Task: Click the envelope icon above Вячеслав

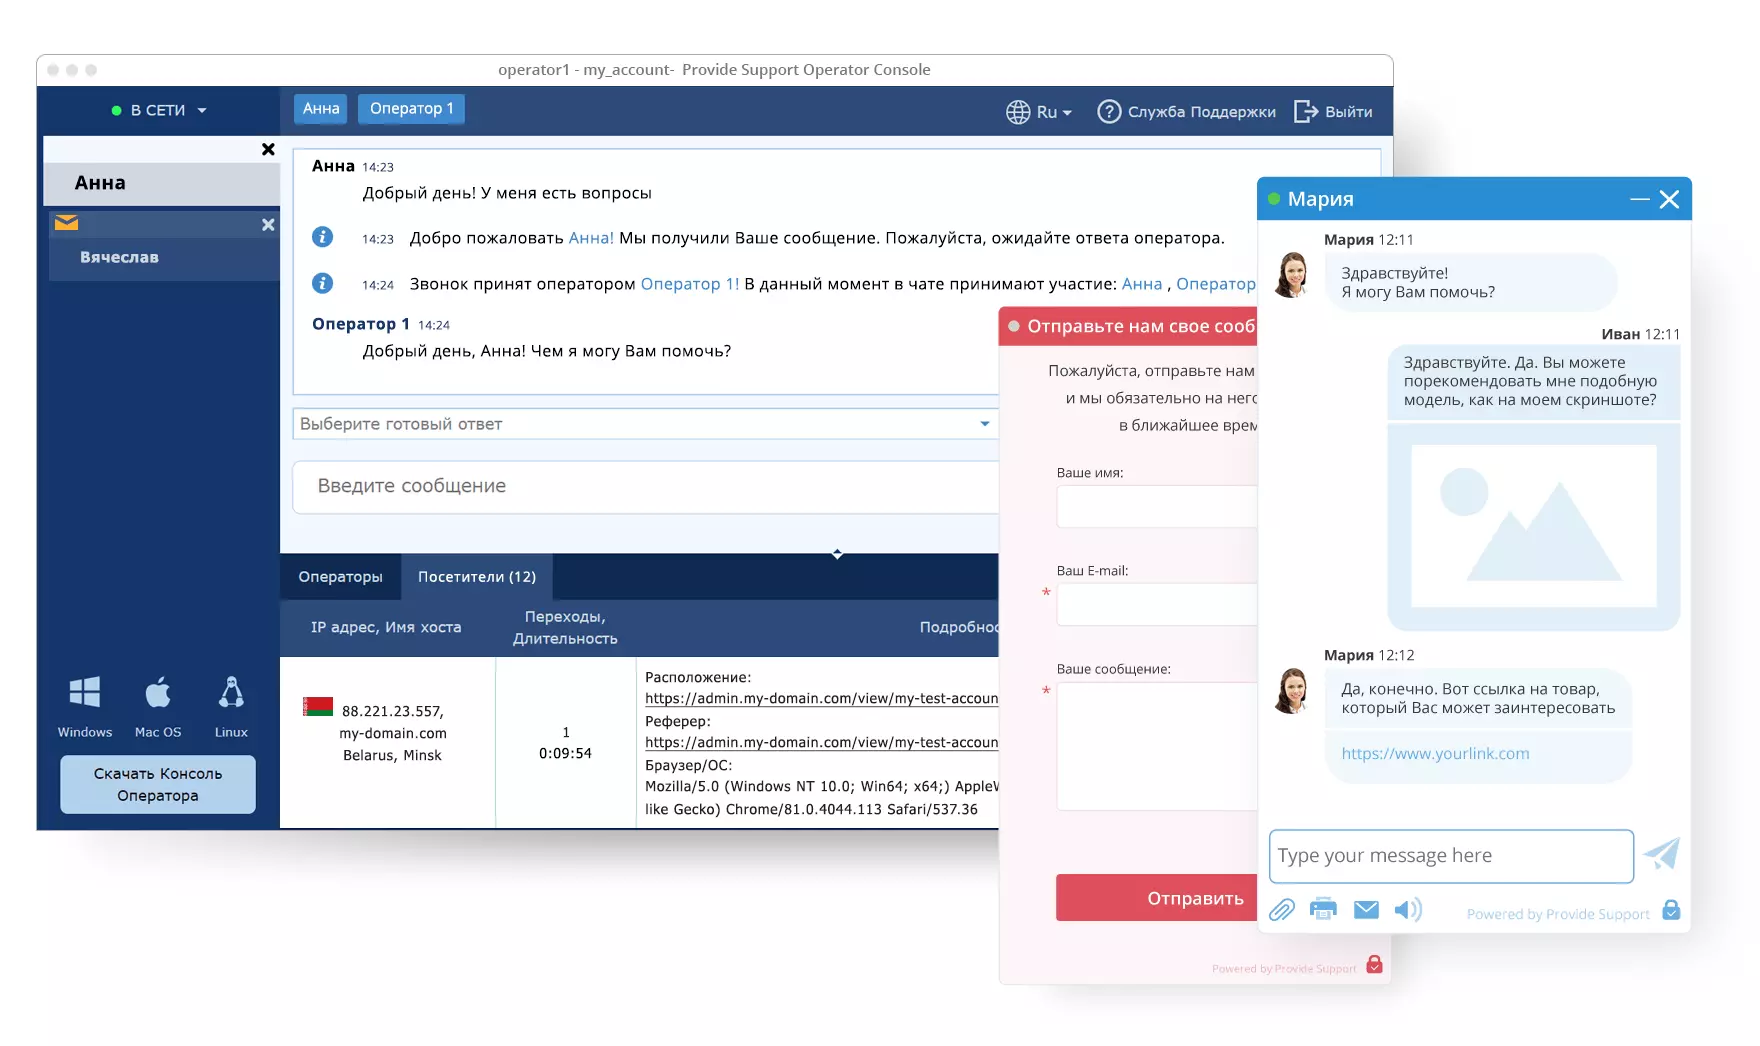Action: (67, 223)
